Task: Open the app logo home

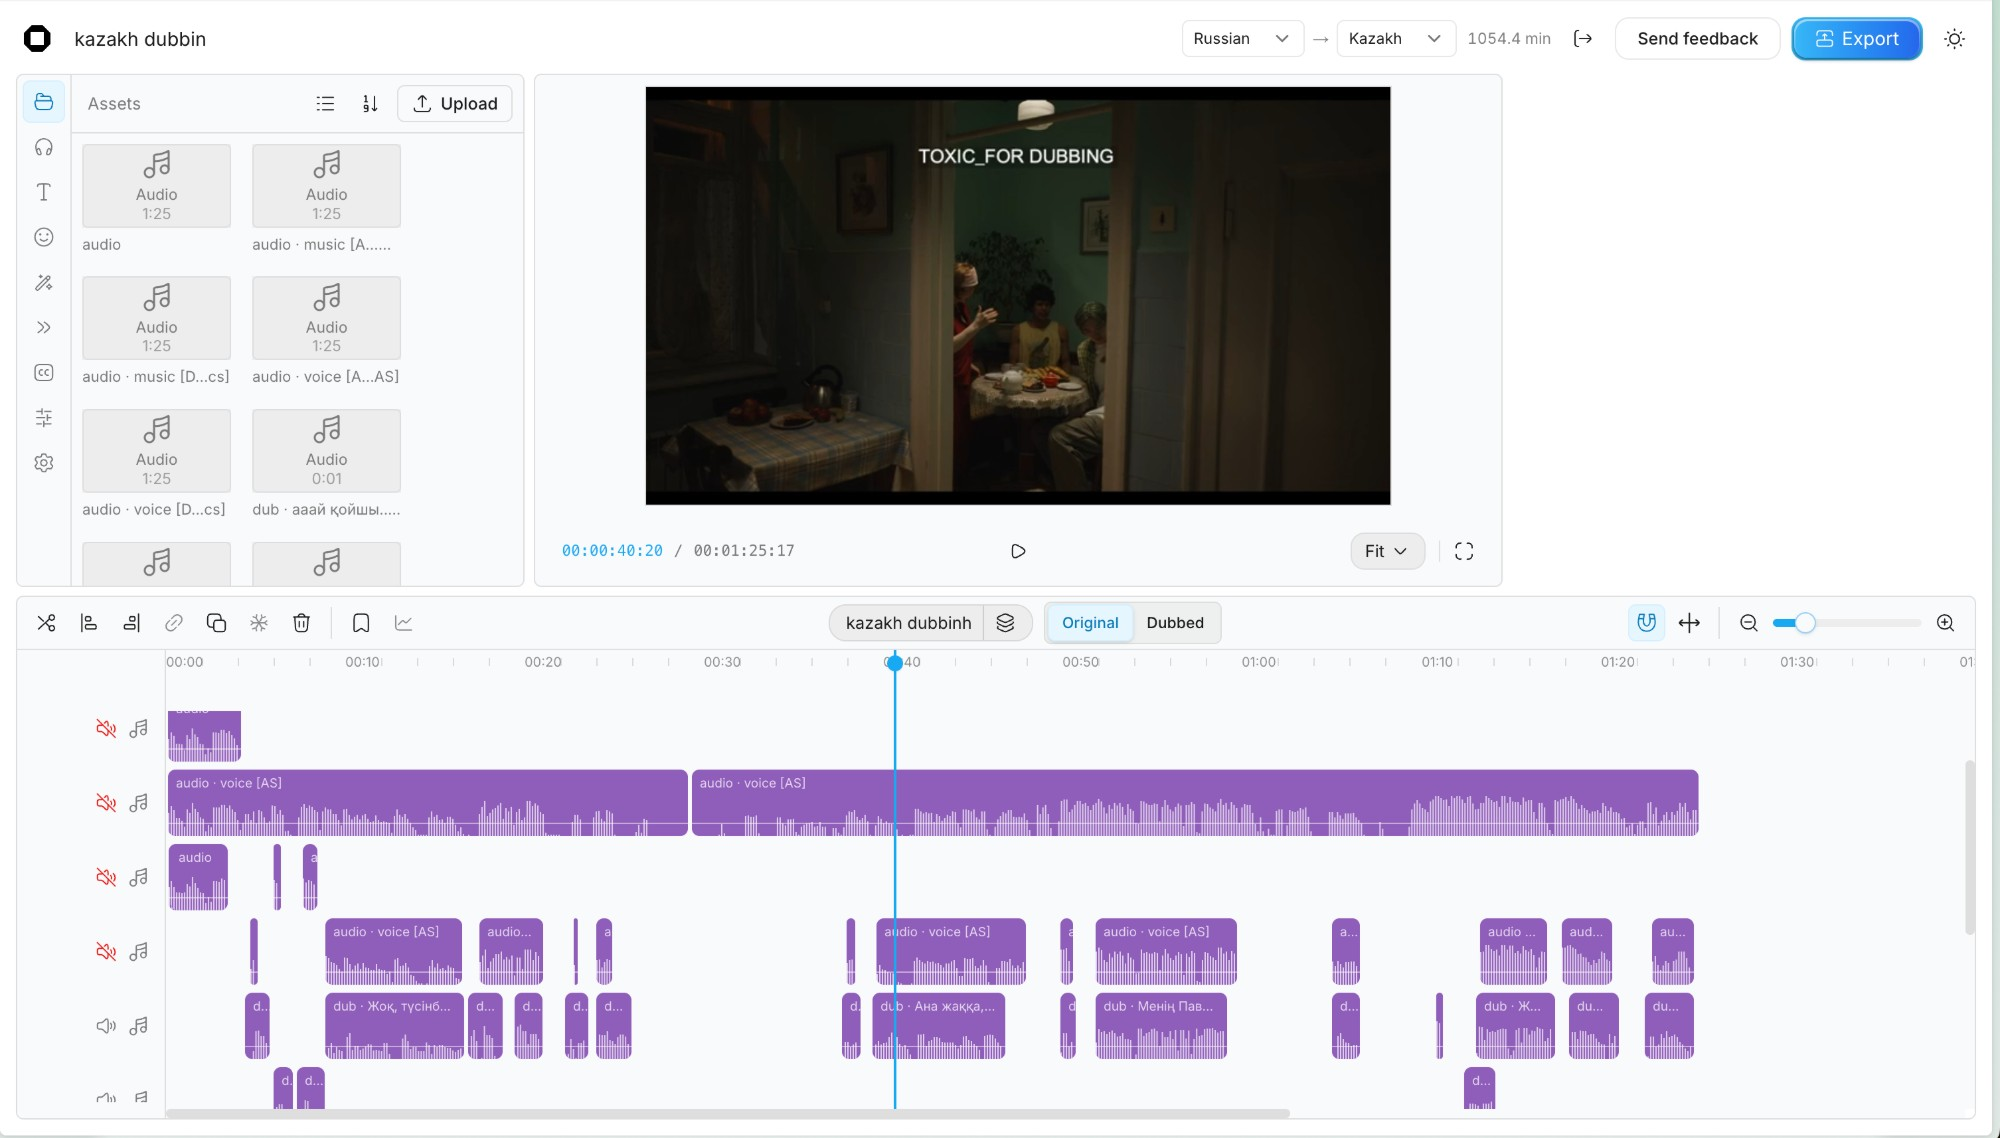Action: pos(37,38)
